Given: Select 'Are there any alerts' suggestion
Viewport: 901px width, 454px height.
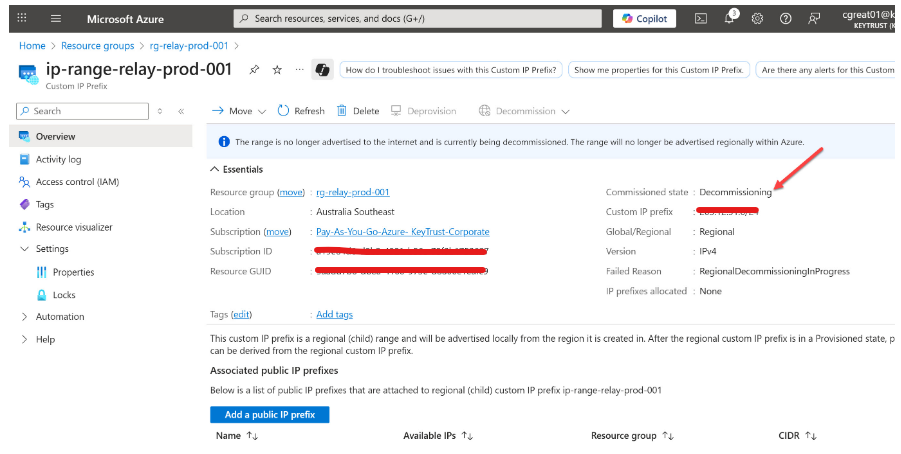Looking at the screenshot, I should (826, 70).
